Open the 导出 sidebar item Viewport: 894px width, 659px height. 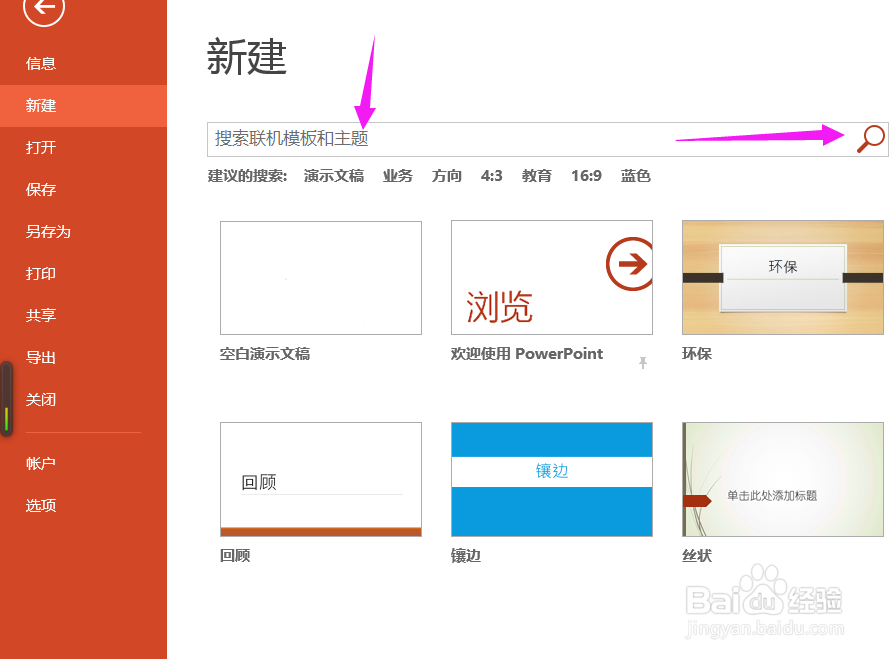pos(40,357)
